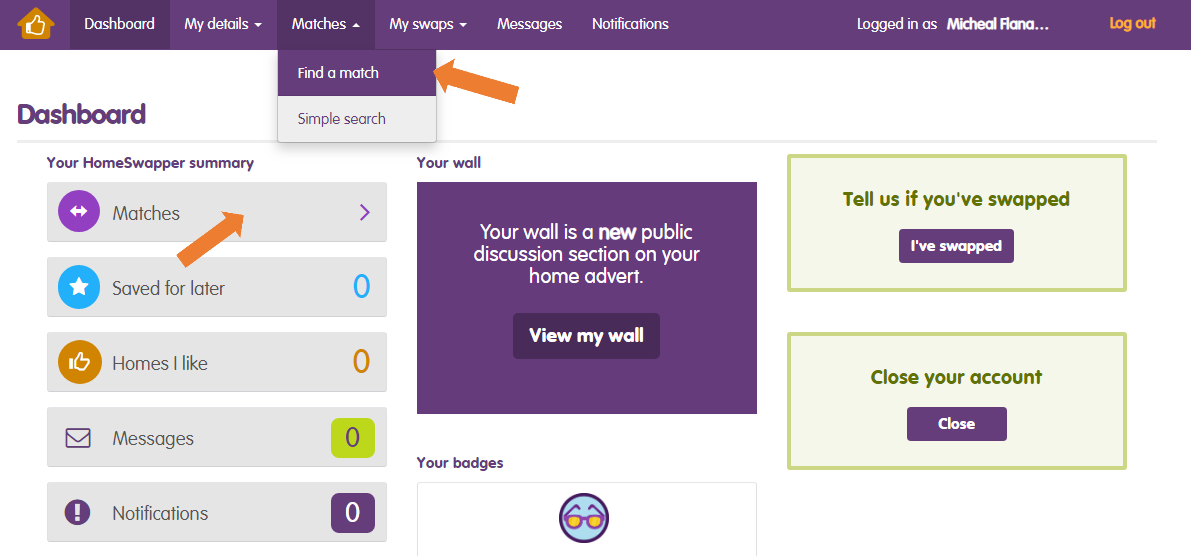Click the blue star Saved for later icon
1191x556 pixels.
click(78, 288)
